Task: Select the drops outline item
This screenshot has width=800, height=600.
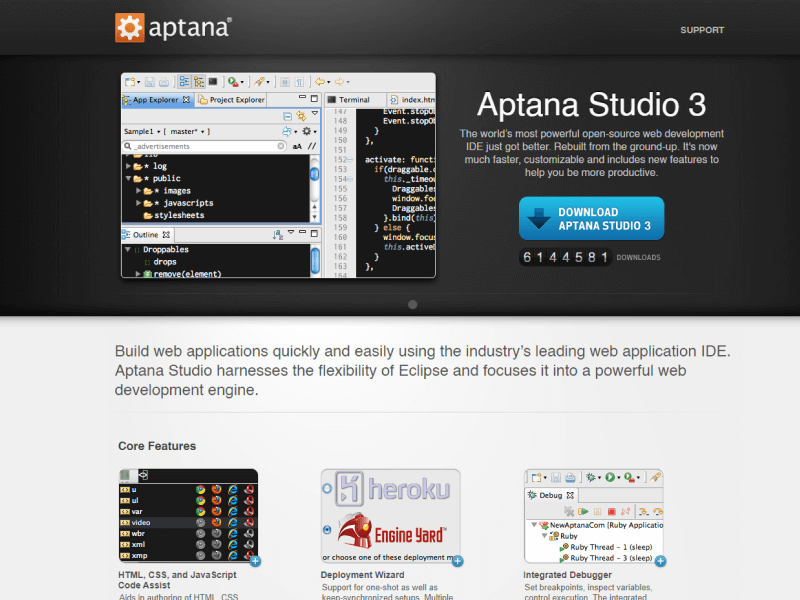Action: point(161,262)
